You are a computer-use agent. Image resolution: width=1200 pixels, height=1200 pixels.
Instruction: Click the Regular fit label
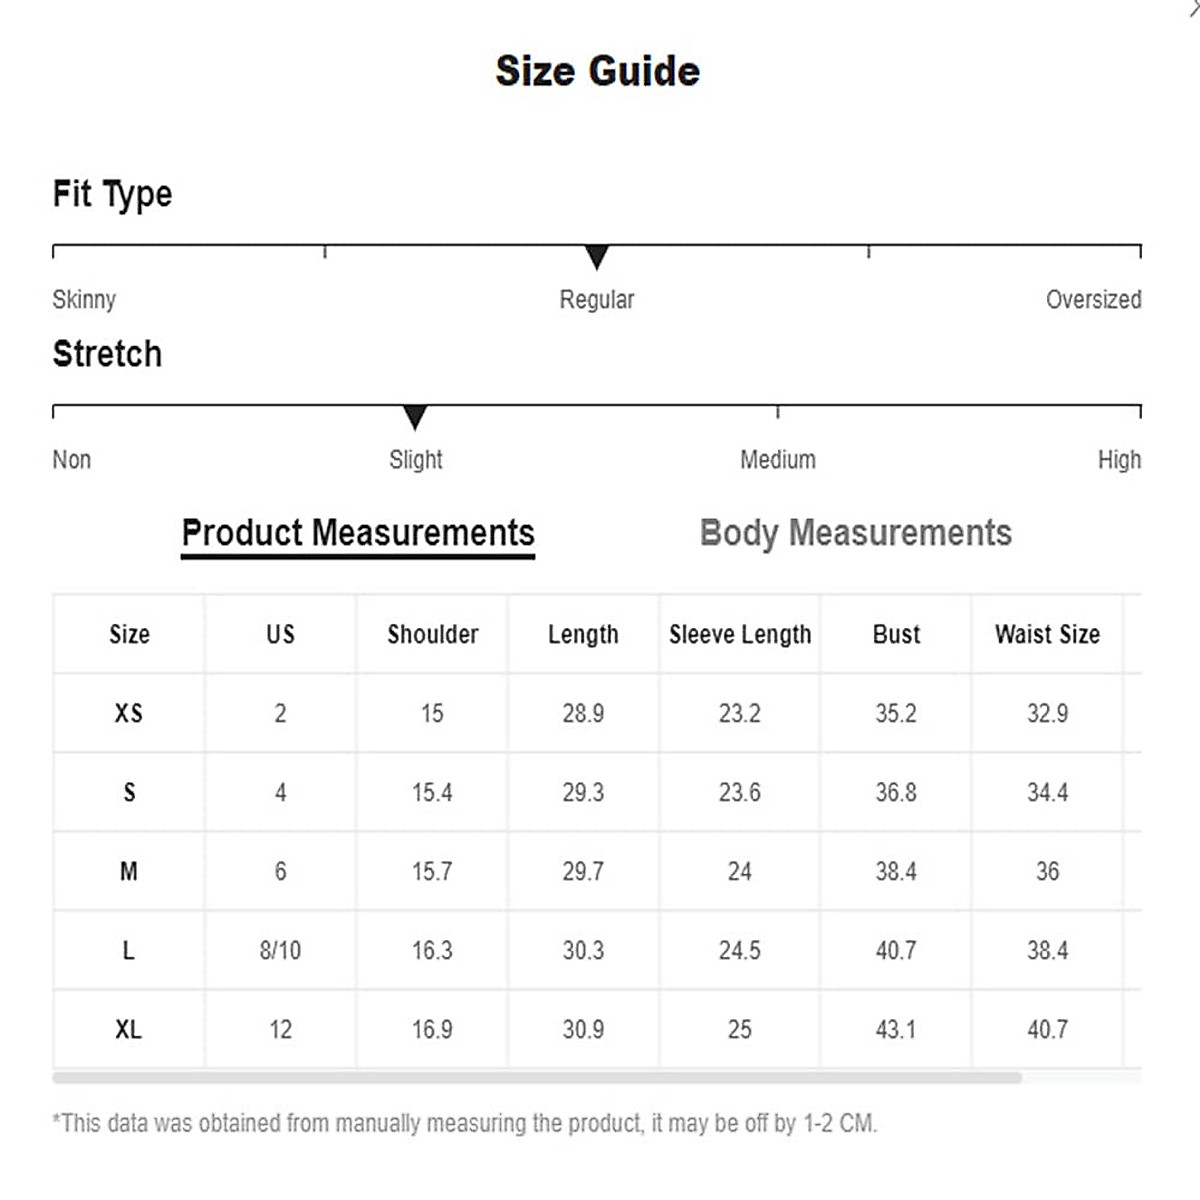597,299
